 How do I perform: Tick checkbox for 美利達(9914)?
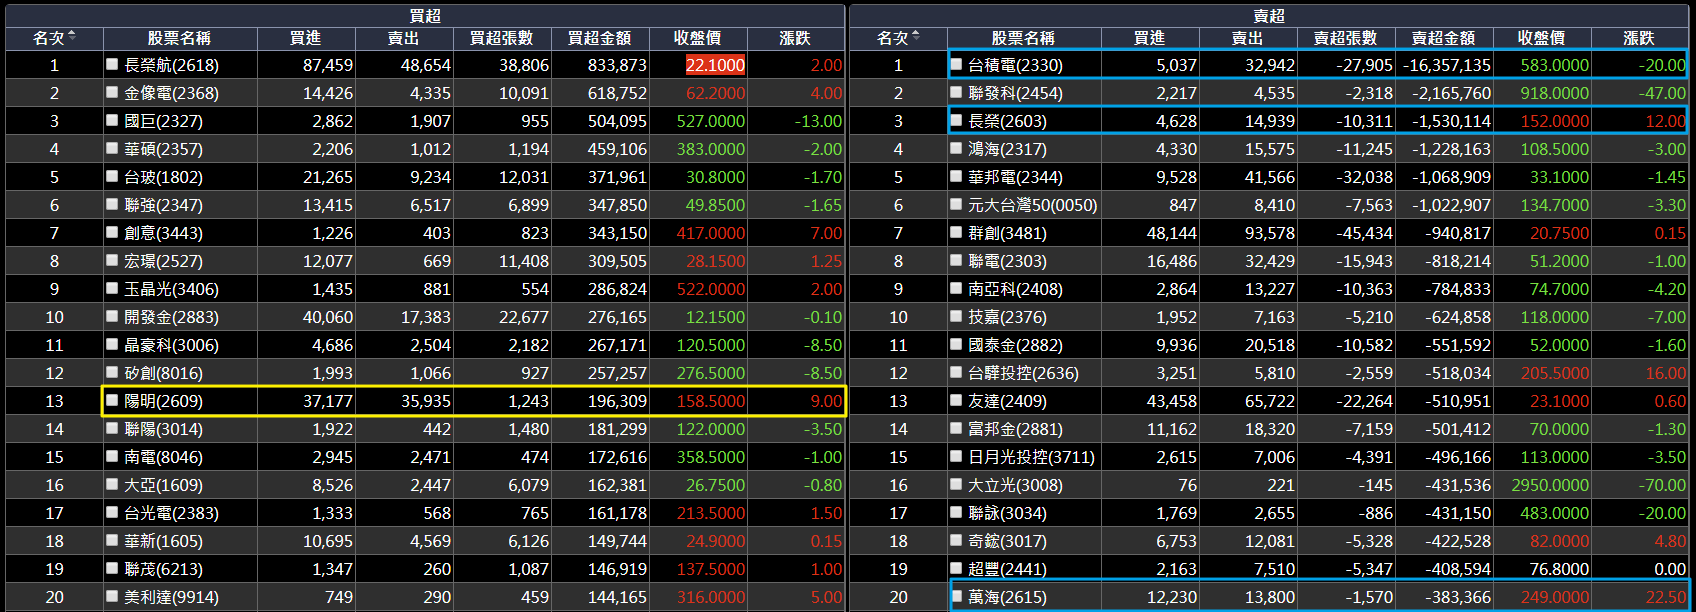coord(112,596)
